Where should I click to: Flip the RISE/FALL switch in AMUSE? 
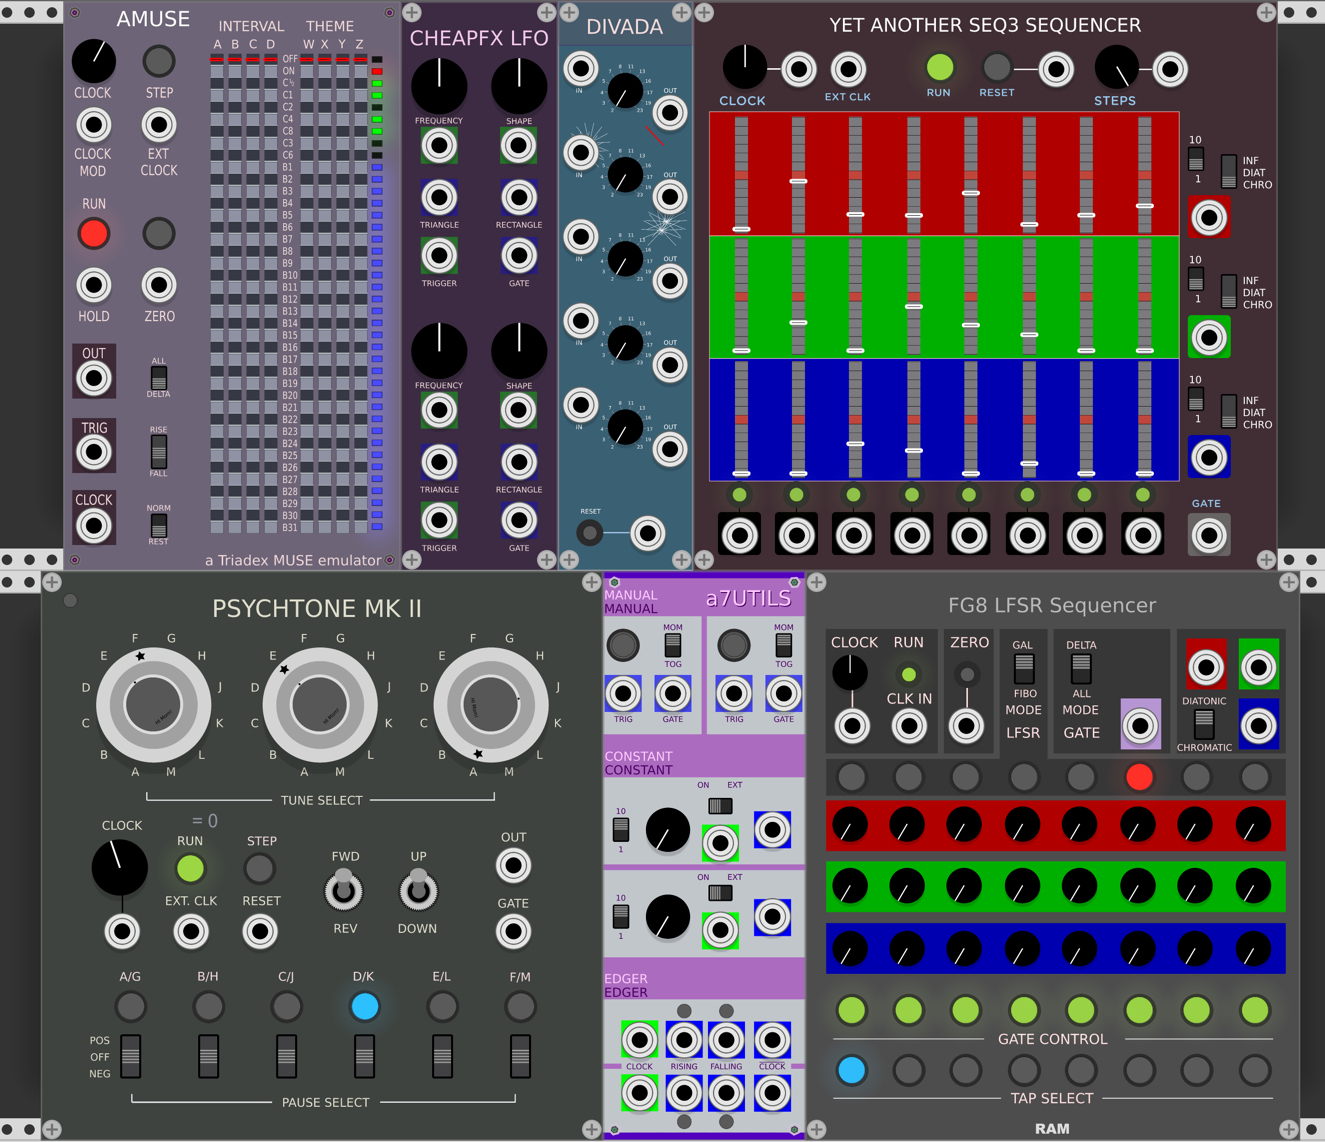coord(159,452)
